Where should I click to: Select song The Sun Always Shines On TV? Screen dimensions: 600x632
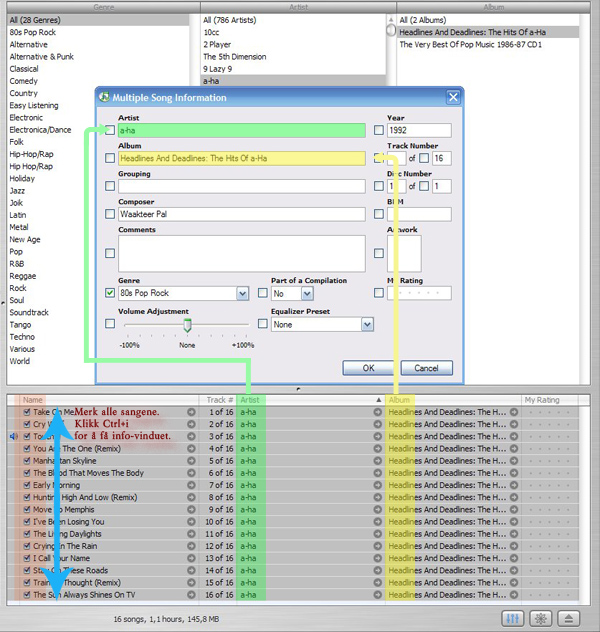pos(84,595)
